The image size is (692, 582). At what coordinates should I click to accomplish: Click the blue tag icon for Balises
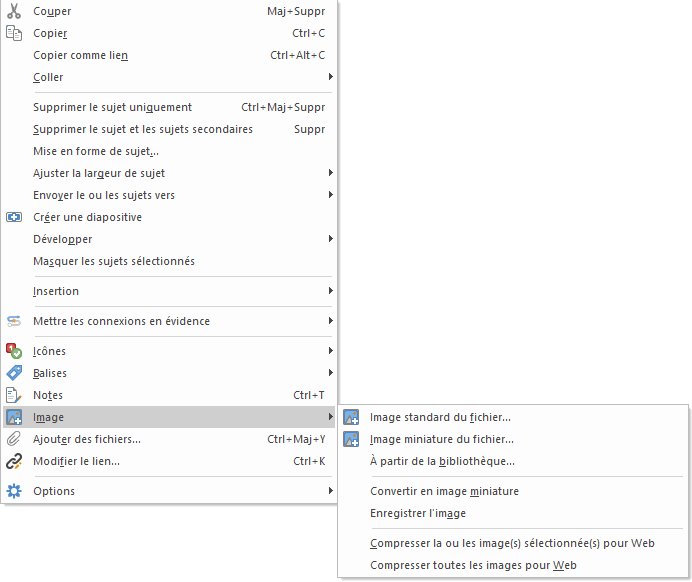click(14, 373)
